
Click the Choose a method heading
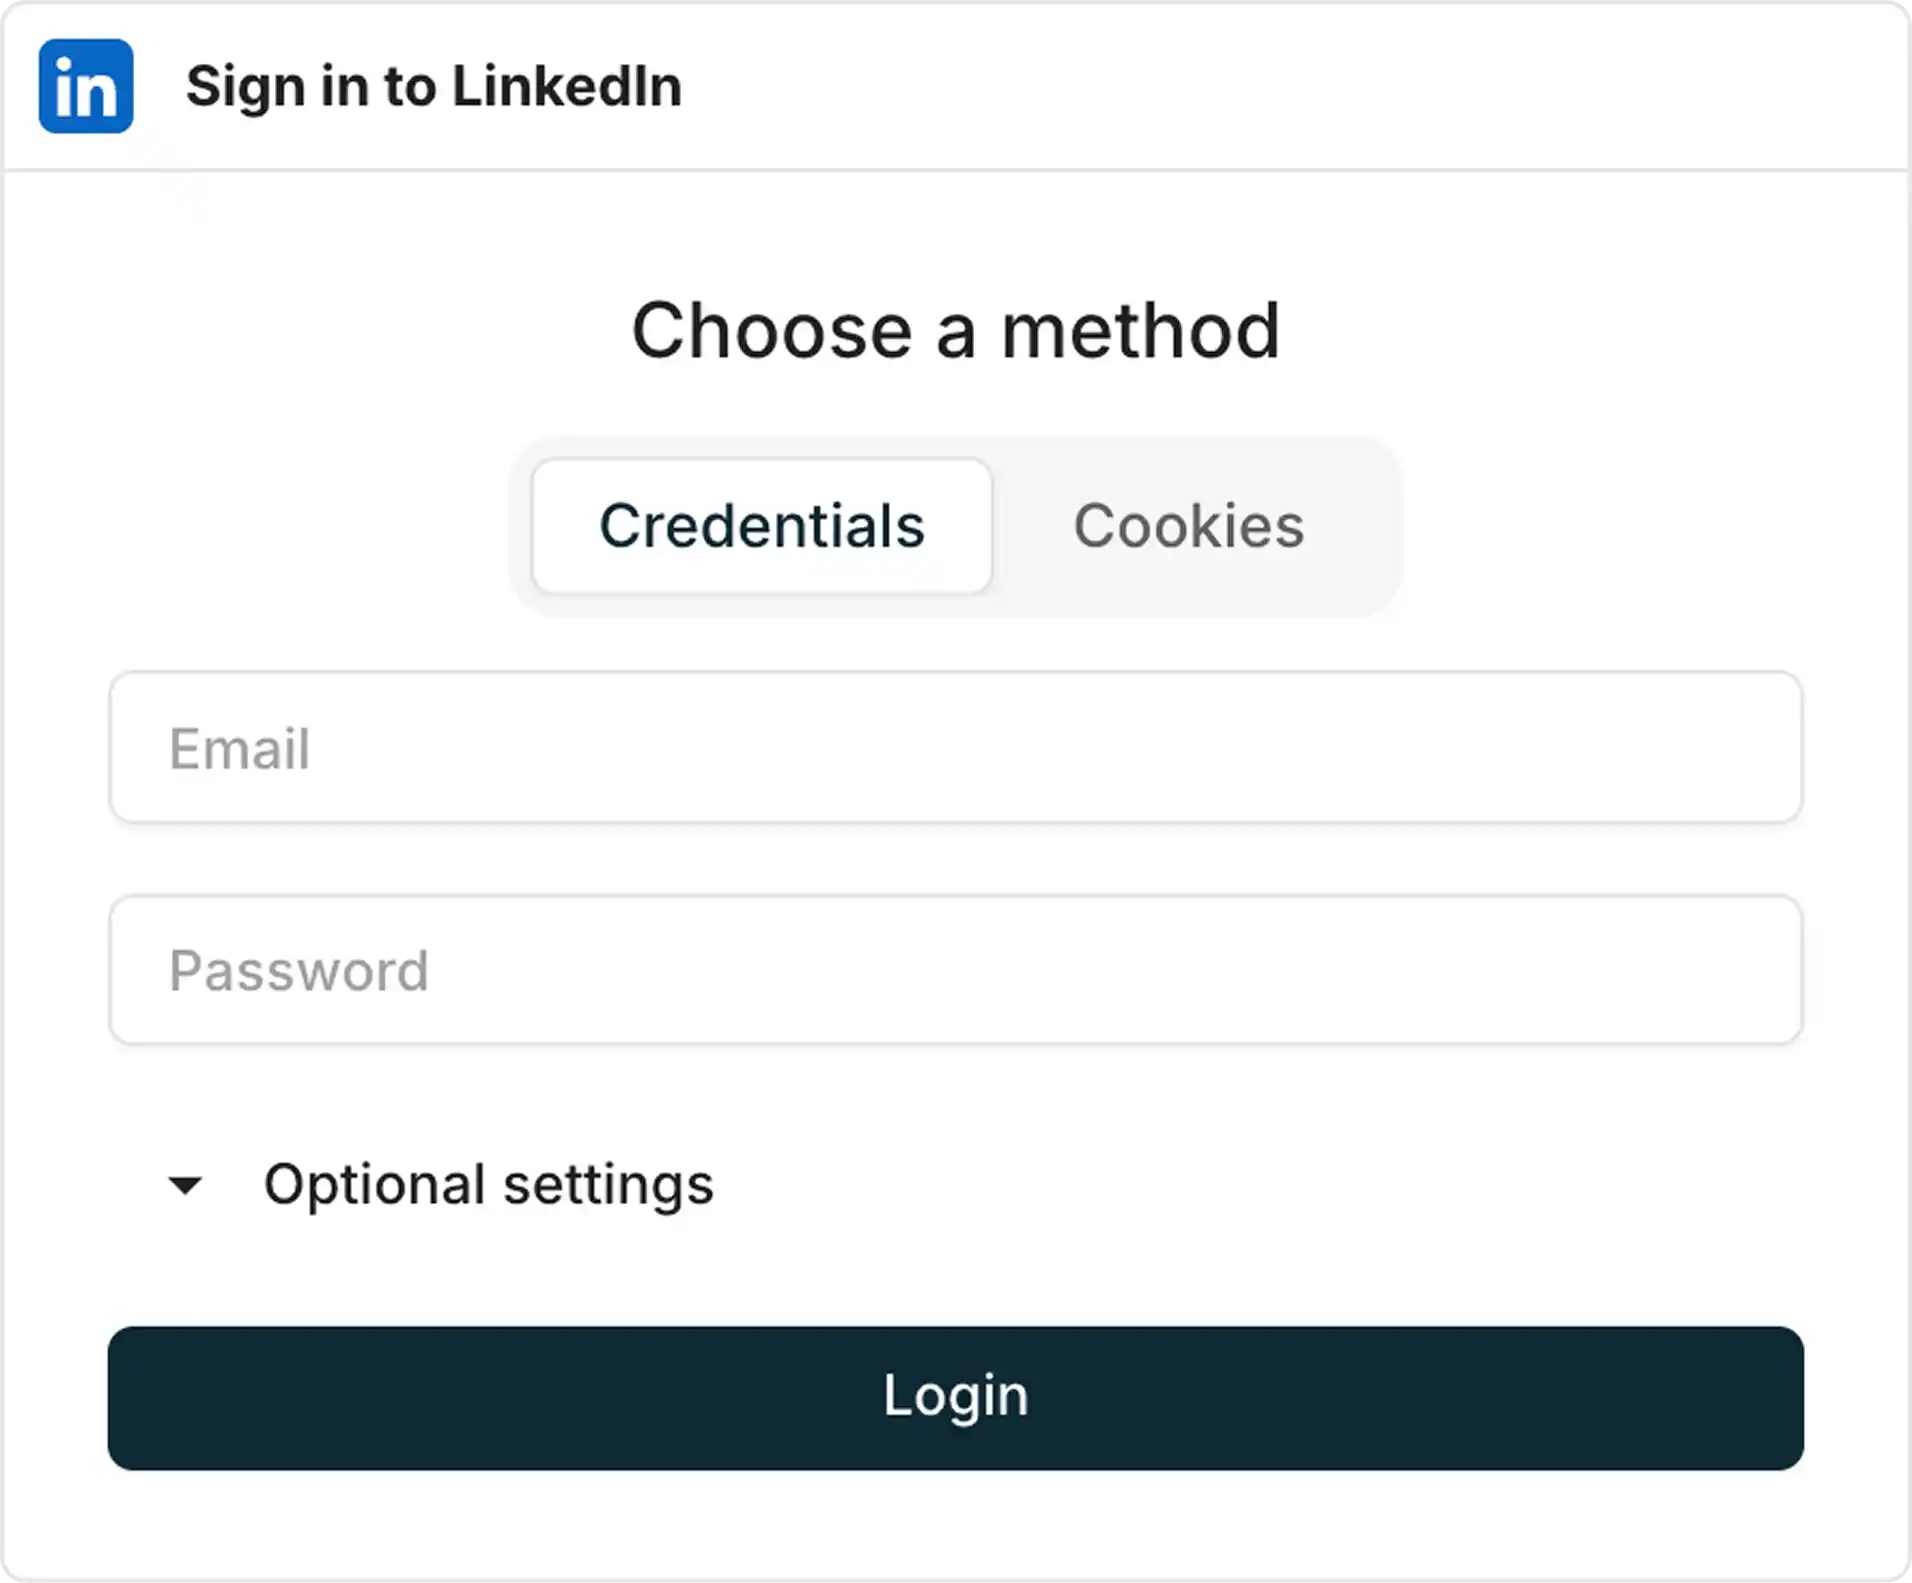coord(955,331)
